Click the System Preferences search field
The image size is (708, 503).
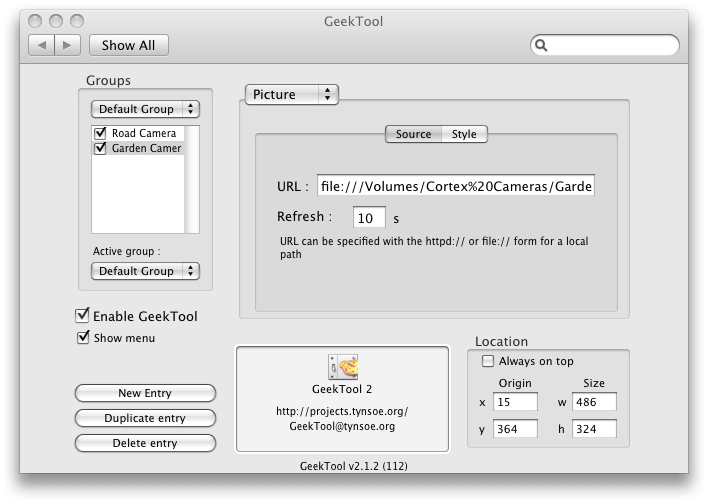pyautogui.click(x=605, y=45)
